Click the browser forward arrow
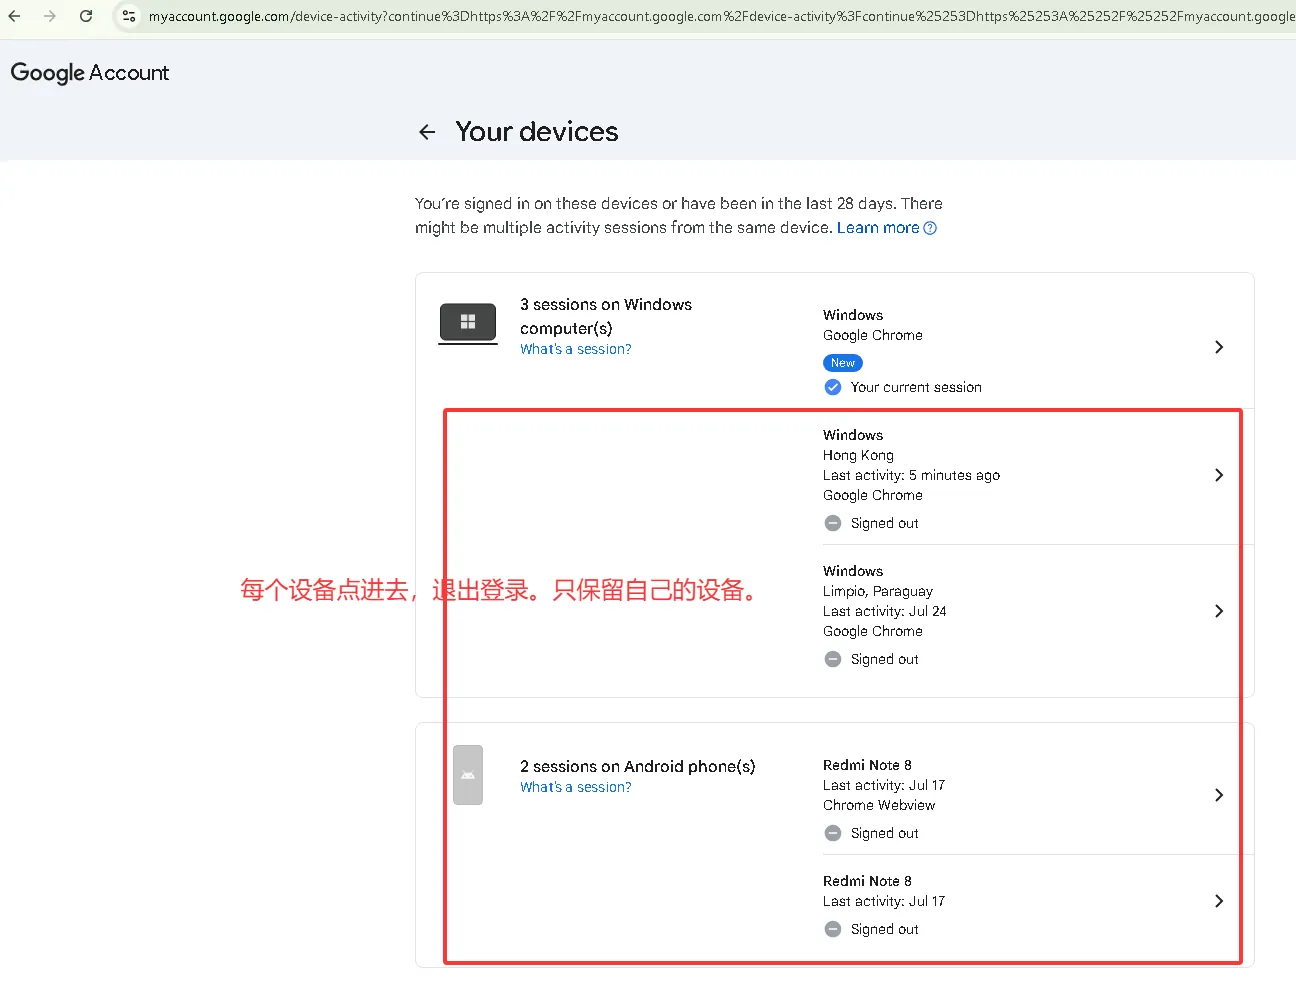This screenshot has width=1296, height=999. [x=50, y=16]
